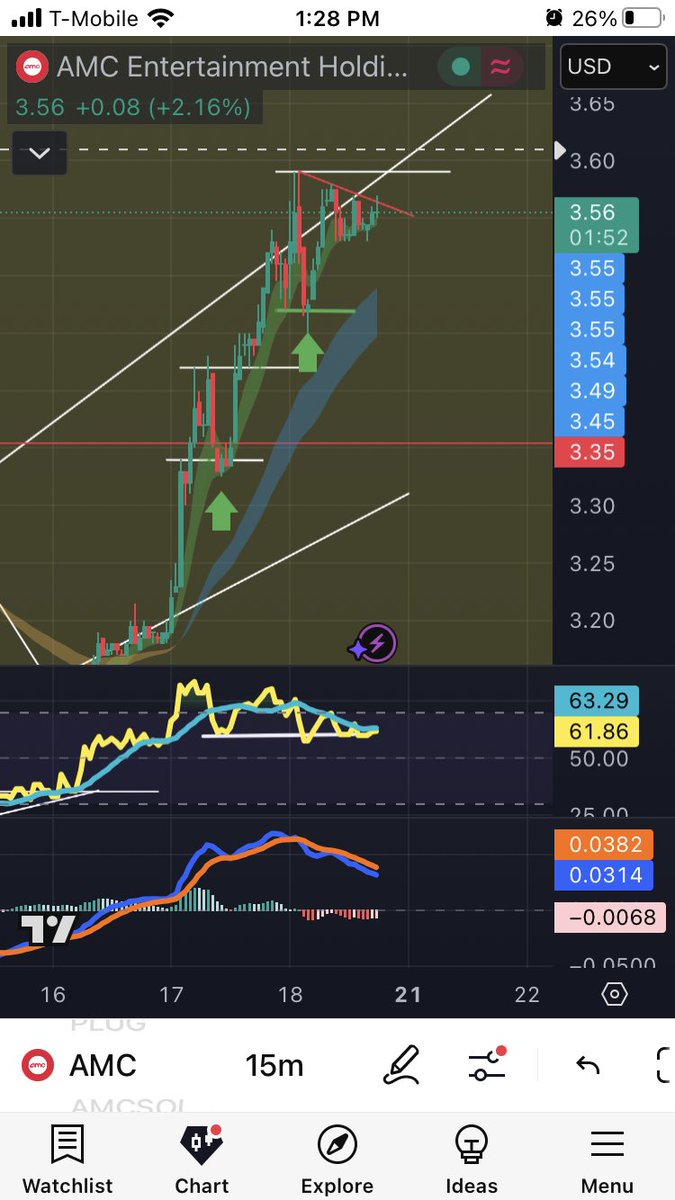This screenshot has width=675, height=1200.
Task: Open the hexagon time axis settings icon
Action: (x=615, y=994)
